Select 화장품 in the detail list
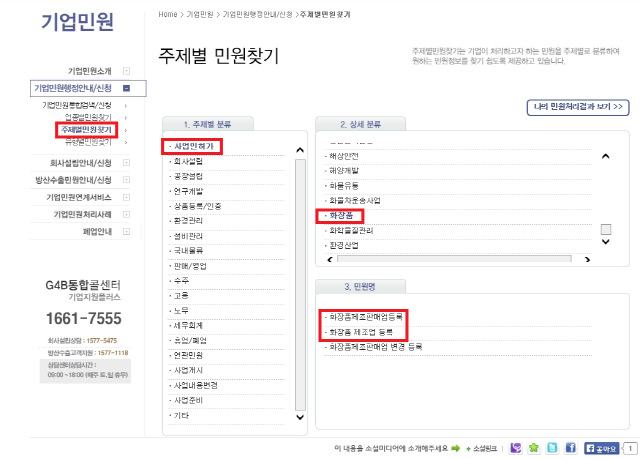Image resolution: width=640 pixels, height=459 pixels. (x=341, y=215)
